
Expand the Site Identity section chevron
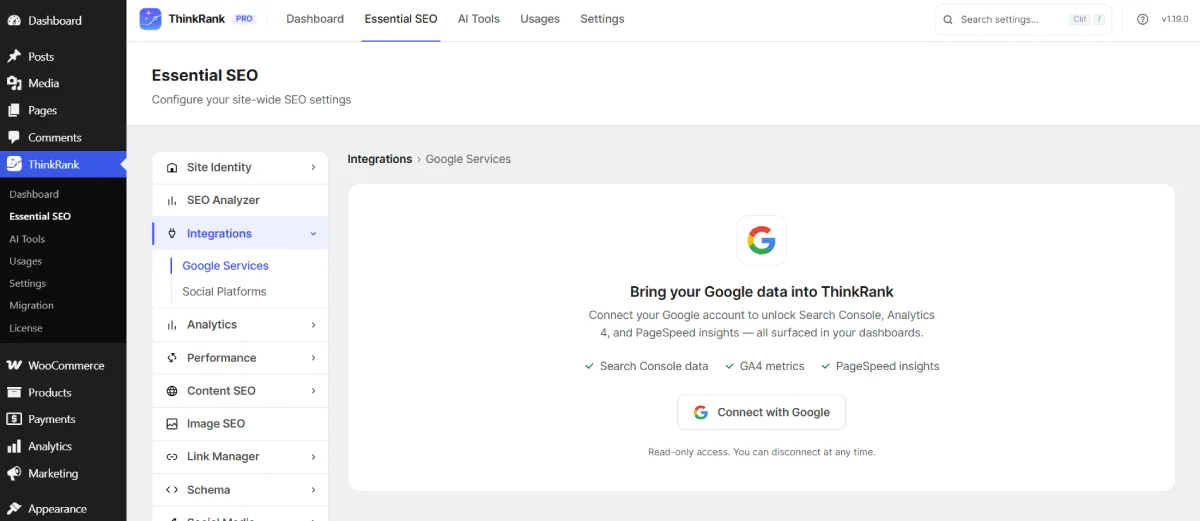coord(313,167)
